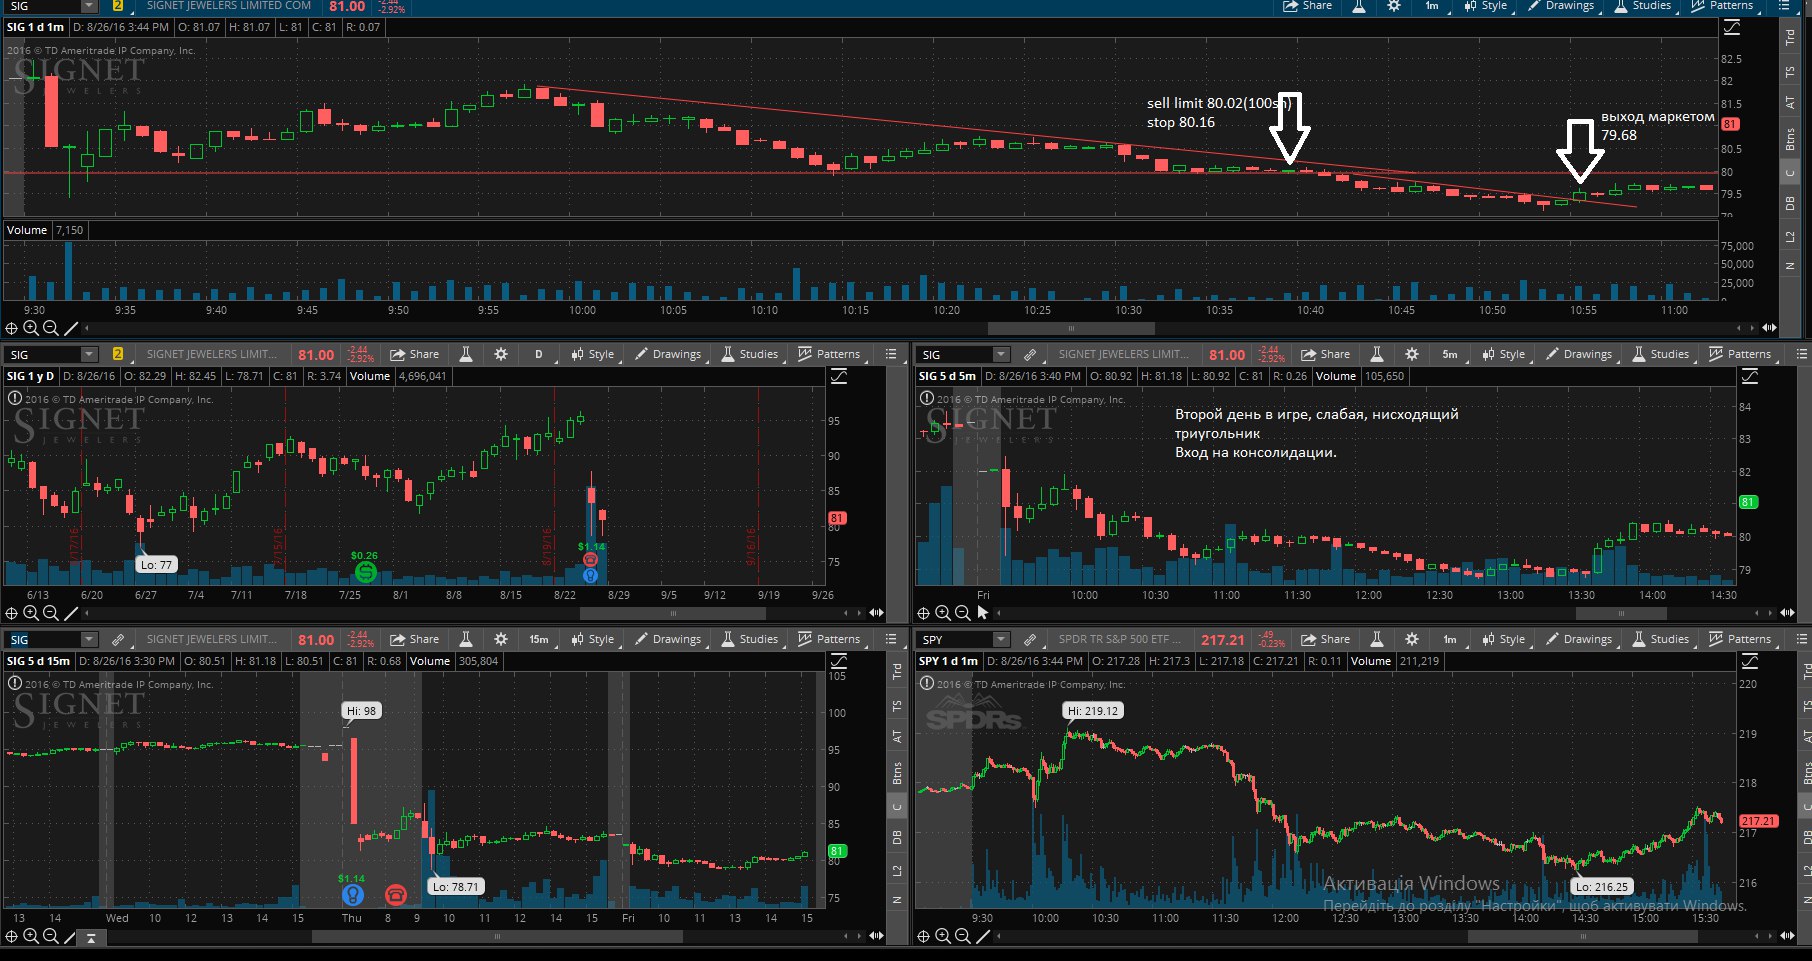Open gear settings in SIG 1y D chart
The height and width of the screenshot is (961, 1812).
pyautogui.click(x=501, y=354)
